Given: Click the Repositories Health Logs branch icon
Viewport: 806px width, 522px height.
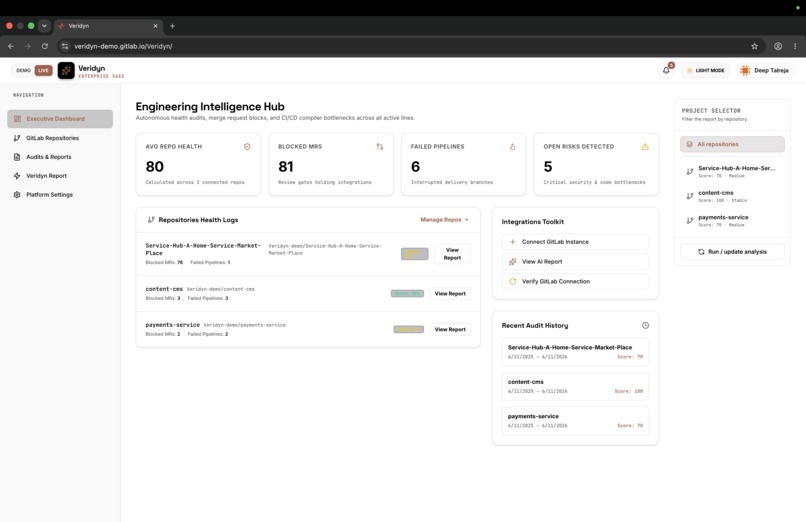Looking at the screenshot, I should pos(151,219).
